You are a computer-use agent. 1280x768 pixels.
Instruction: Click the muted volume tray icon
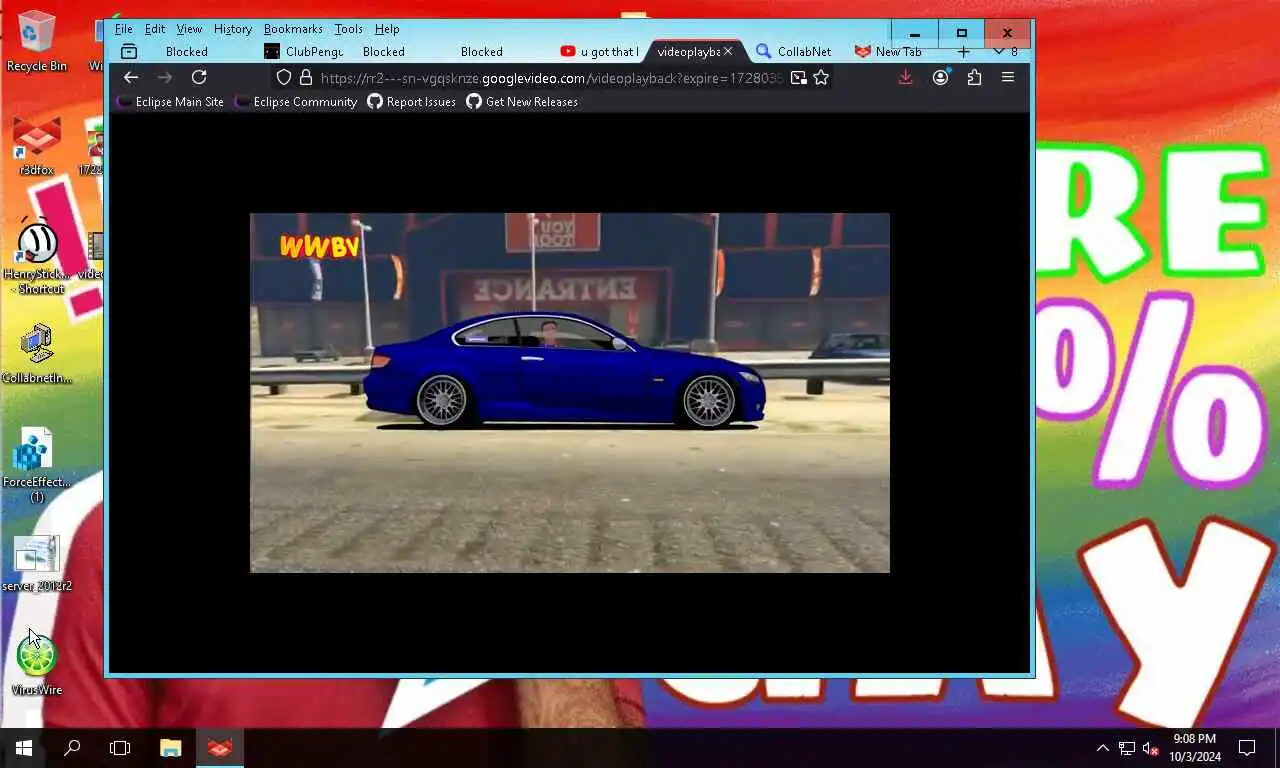[x=1151, y=748]
